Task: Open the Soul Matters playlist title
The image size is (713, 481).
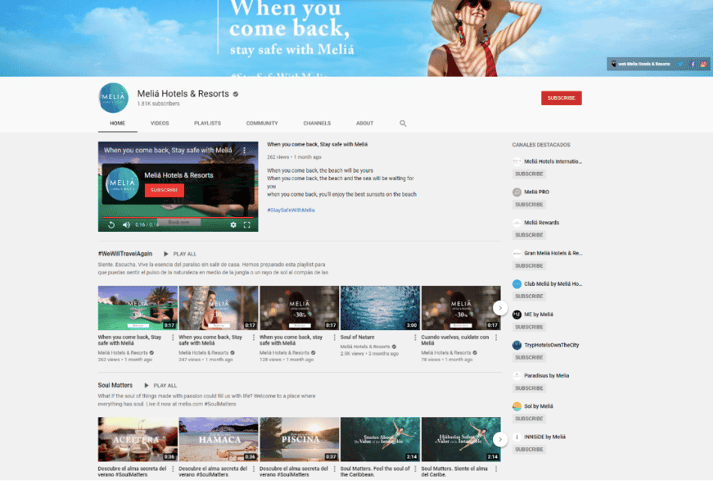Action: click(x=115, y=385)
